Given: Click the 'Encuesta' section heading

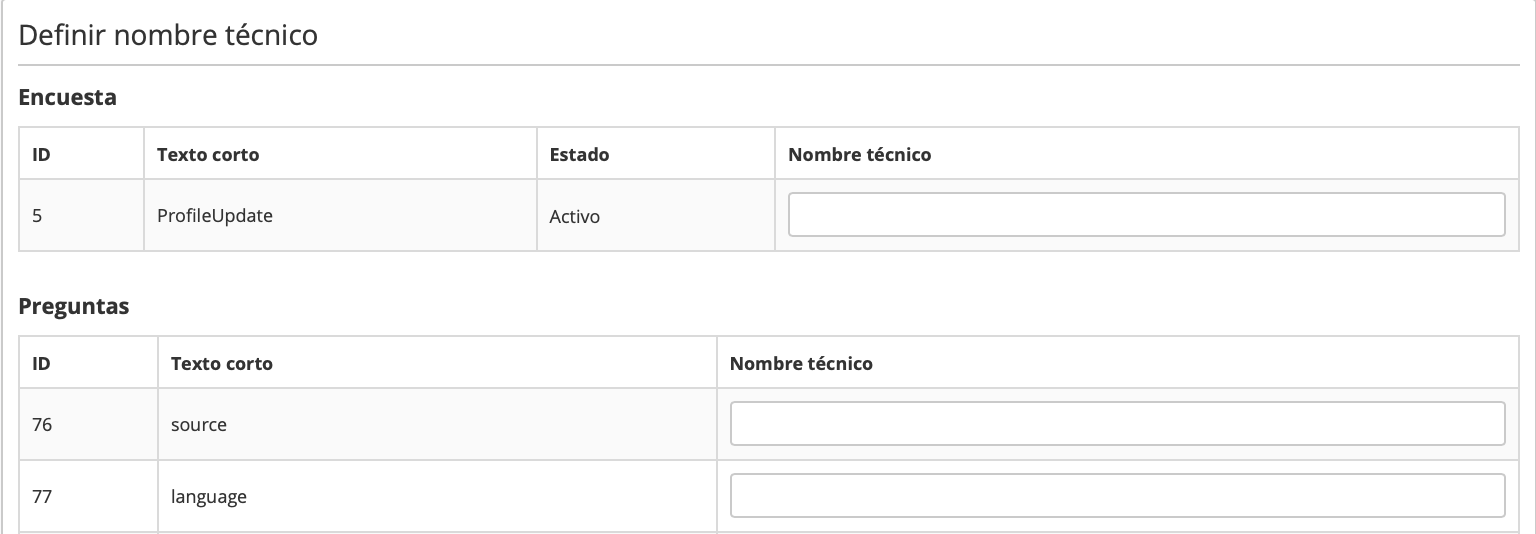Looking at the screenshot, I should pyautogui.click(x=68, y=97).
